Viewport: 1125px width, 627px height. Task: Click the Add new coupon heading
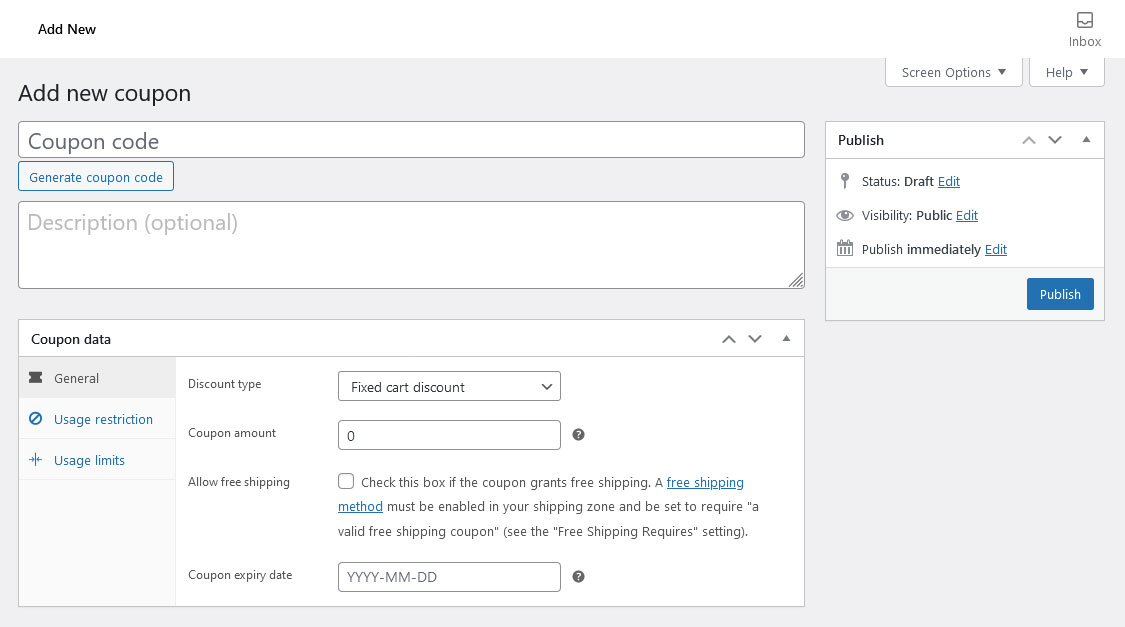[105, 93]
